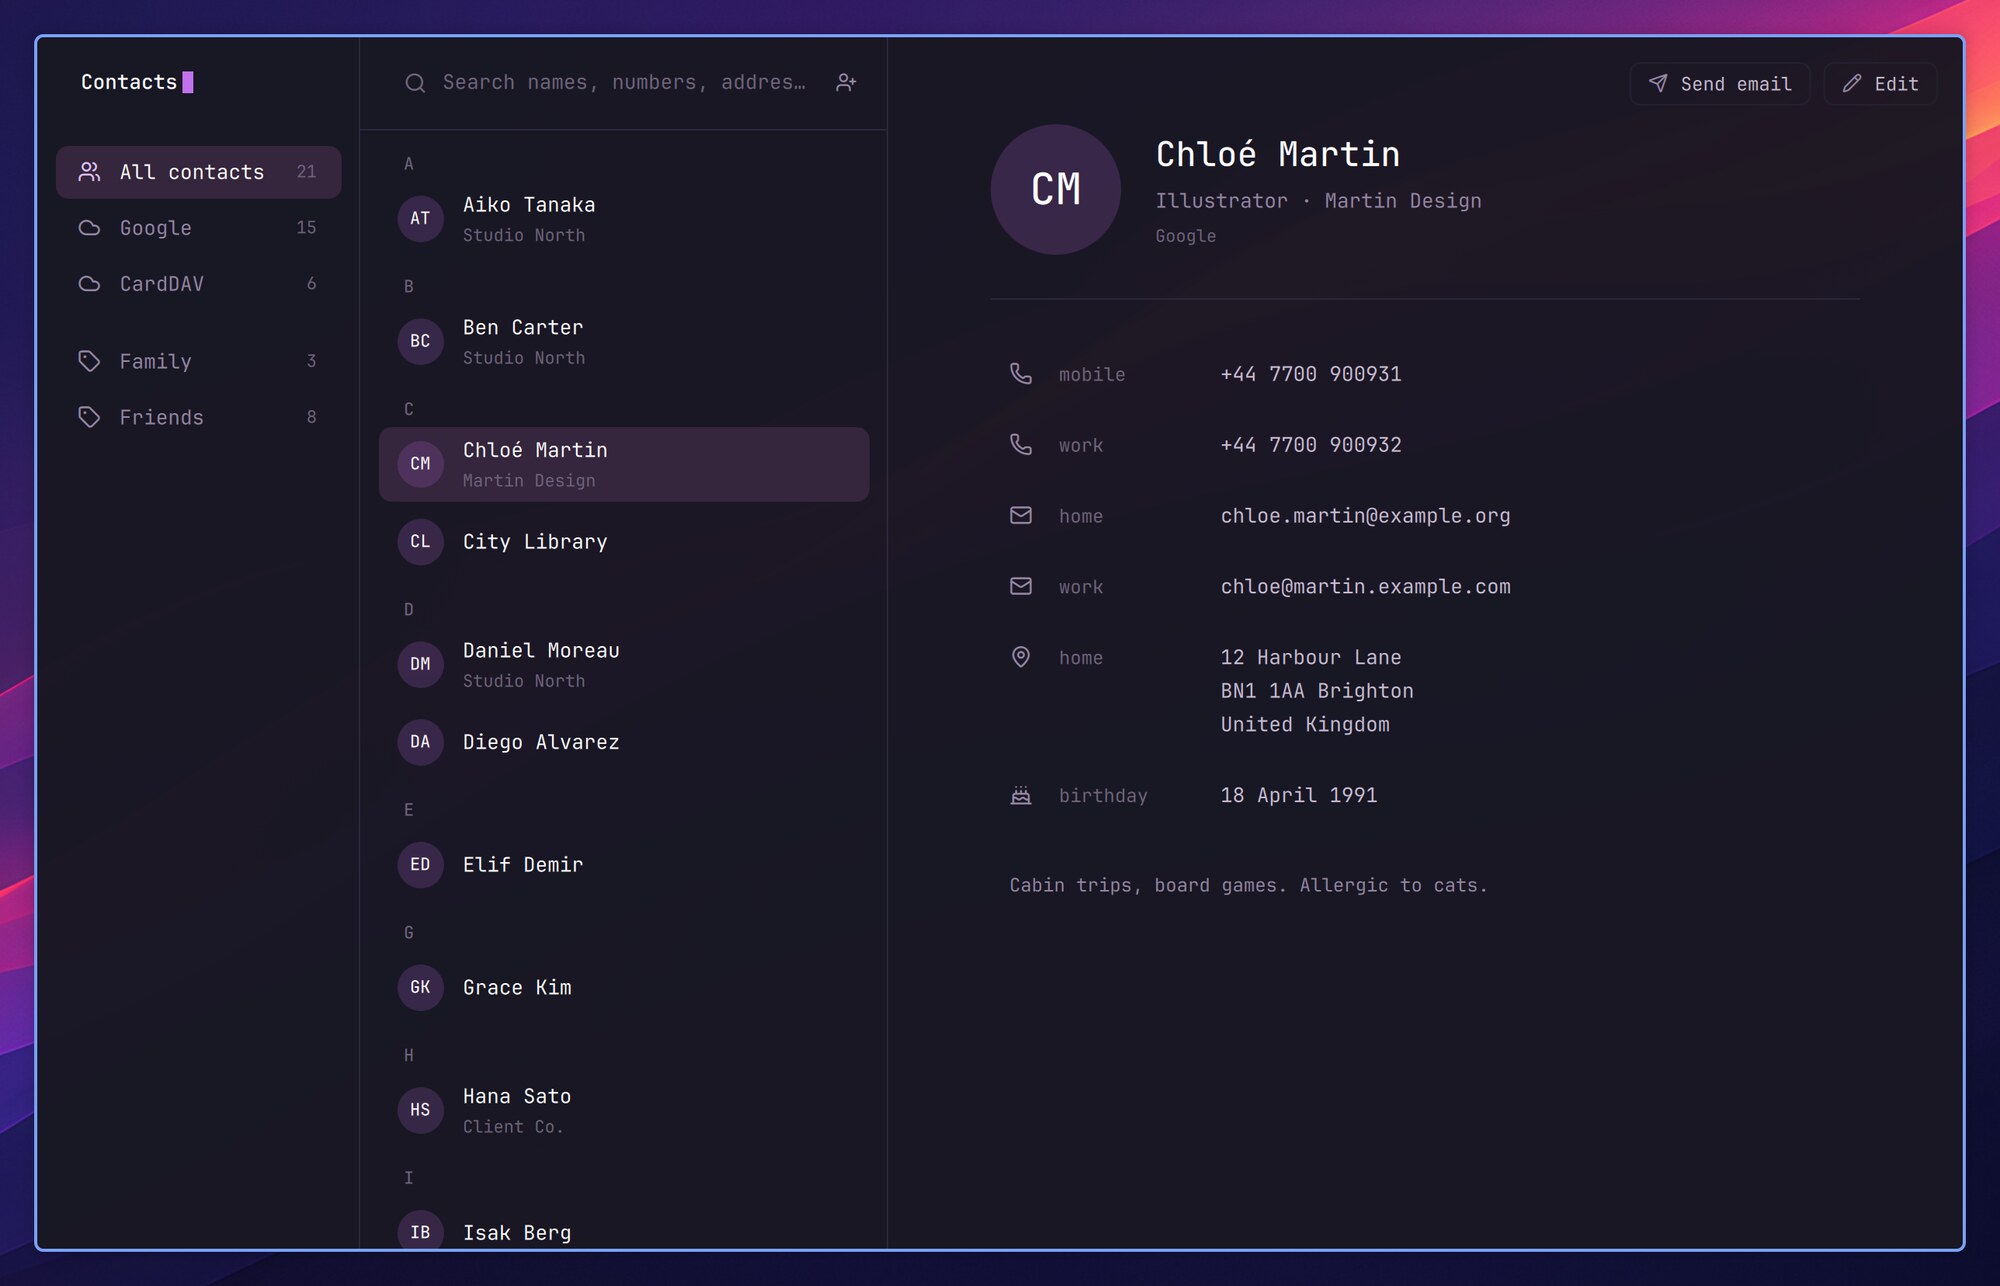Open the Aiko Tanaka contact
Screen dimensions: 2000x1286
point(624,219)
